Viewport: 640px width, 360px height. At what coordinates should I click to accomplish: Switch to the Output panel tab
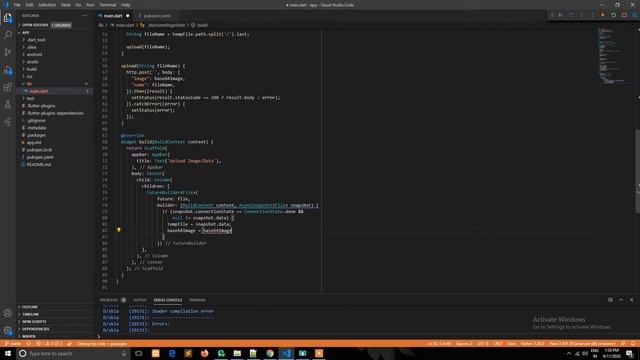140,300
